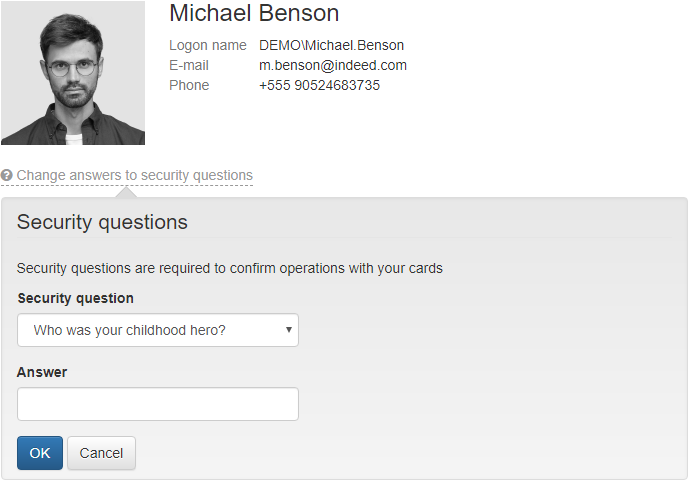Viewport: 689px width, 481px height.
Task: Click the dropdown arrow of security question
Action: click(x=288, y=329)
